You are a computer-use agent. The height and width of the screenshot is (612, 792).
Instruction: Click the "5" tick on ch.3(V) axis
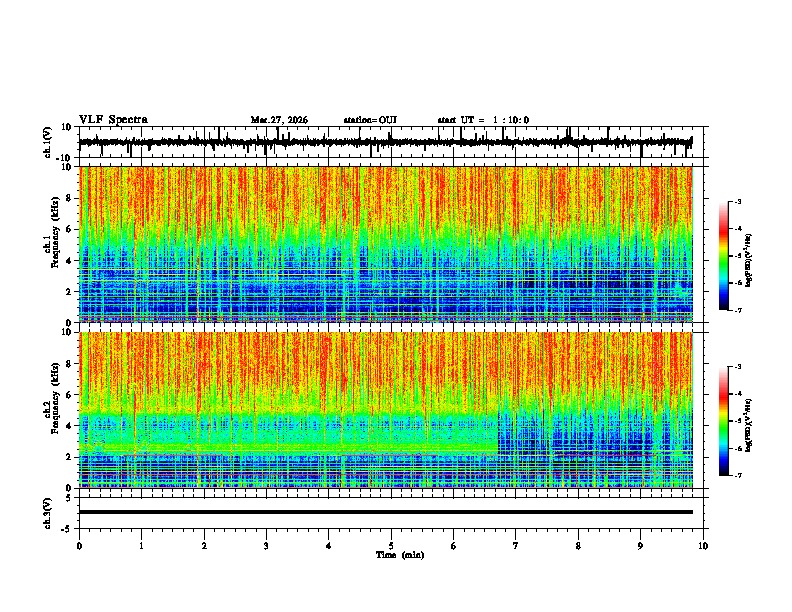pyautogui.click(x=69, y=497)
